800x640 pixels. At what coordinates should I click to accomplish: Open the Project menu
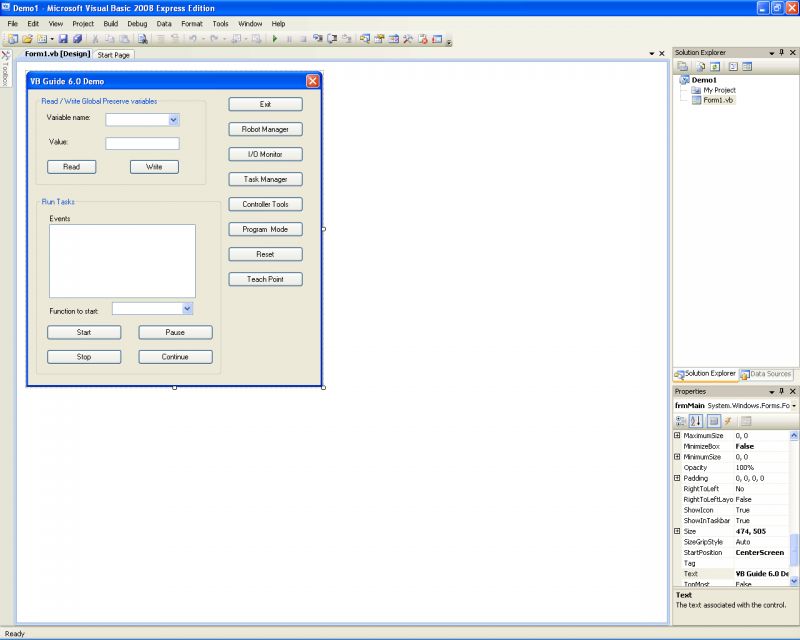pyautogui.click(x=83, y=23)
